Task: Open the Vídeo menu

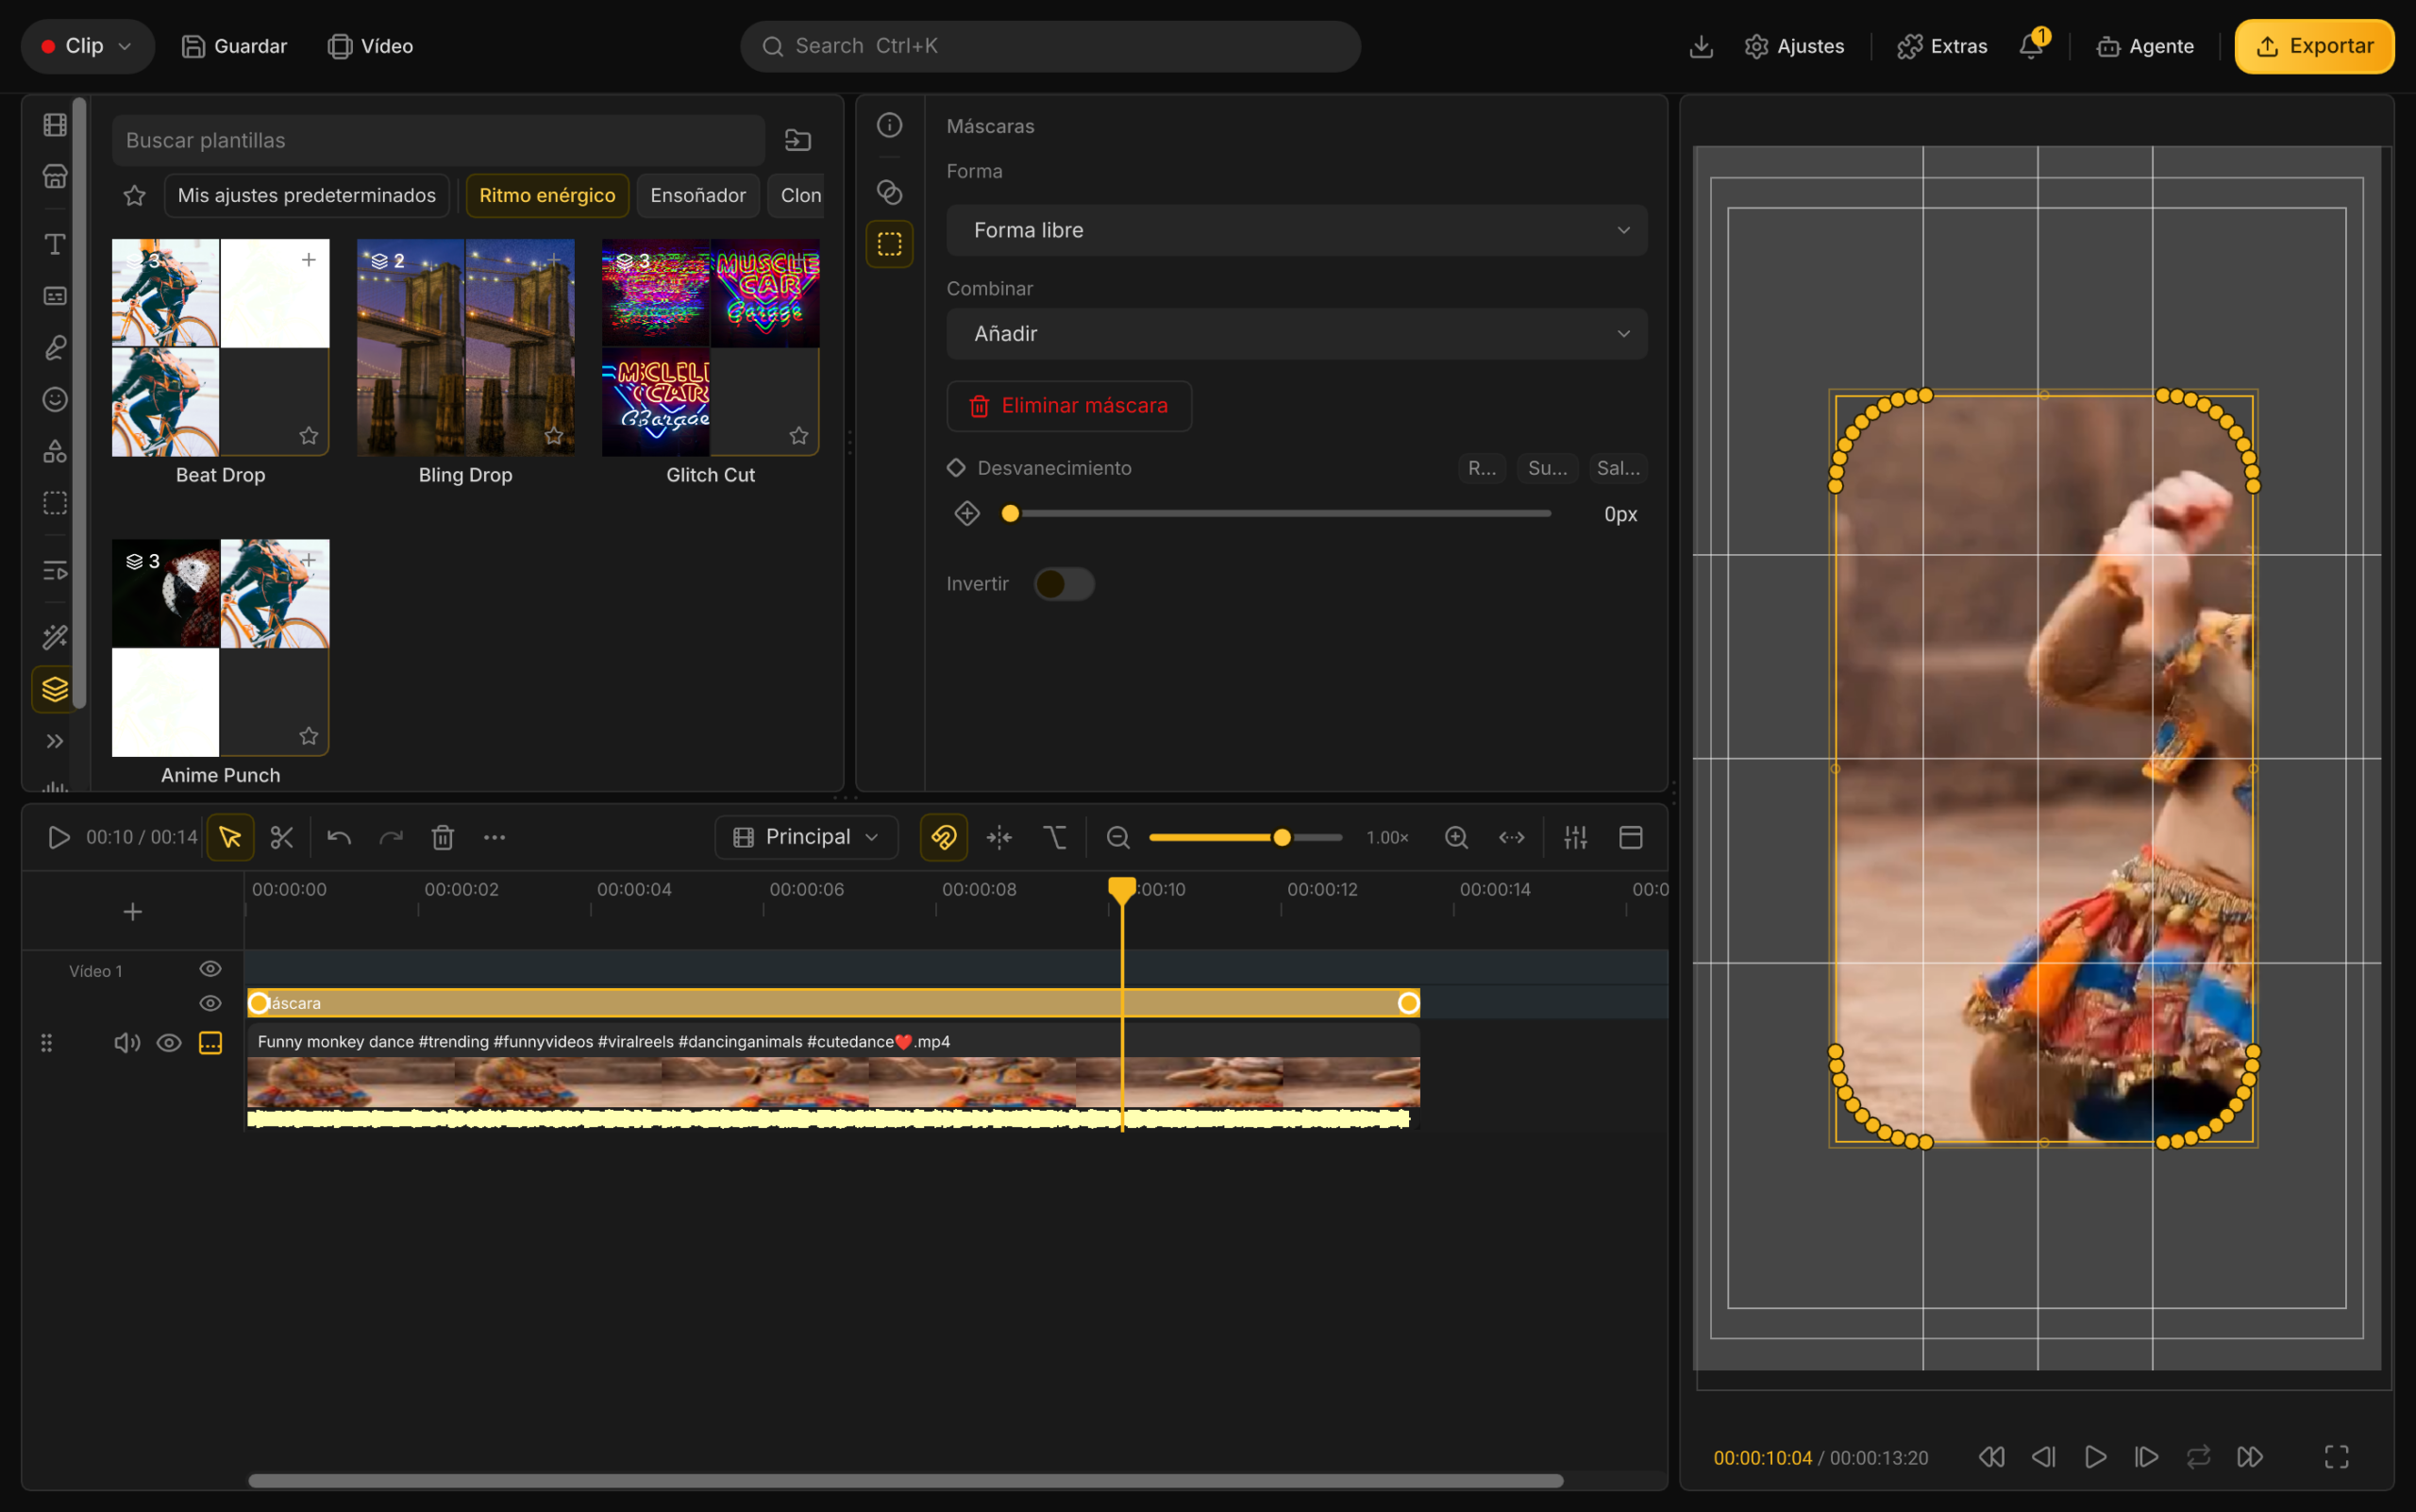Action: (x=371, y=46)
